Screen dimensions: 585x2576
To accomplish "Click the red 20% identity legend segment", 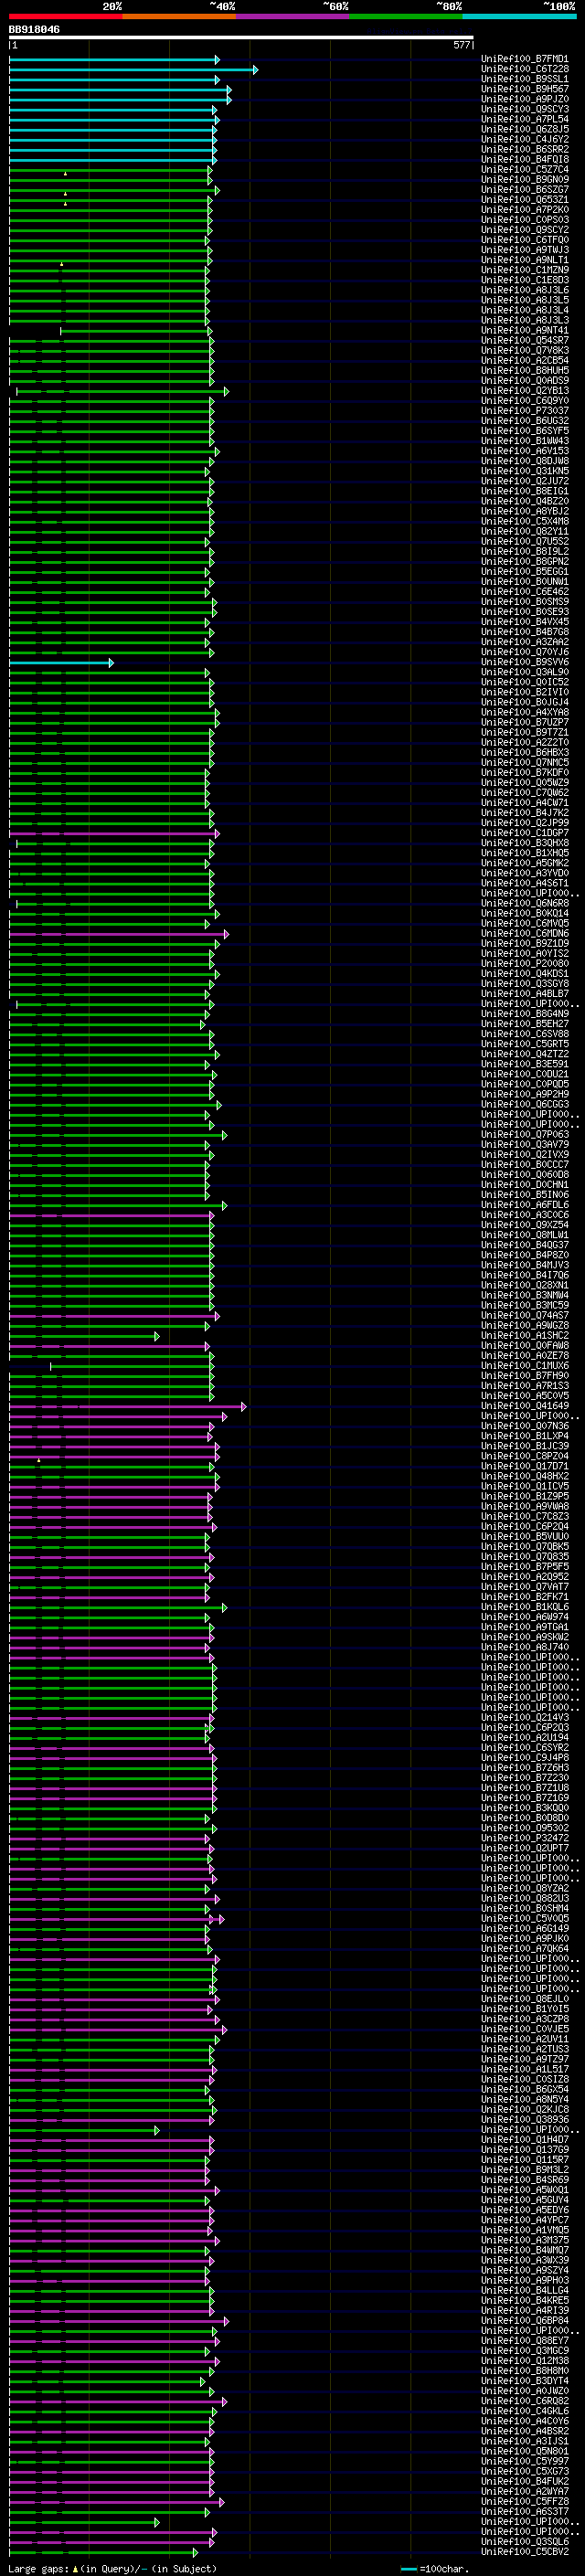I will coord(66,16).
